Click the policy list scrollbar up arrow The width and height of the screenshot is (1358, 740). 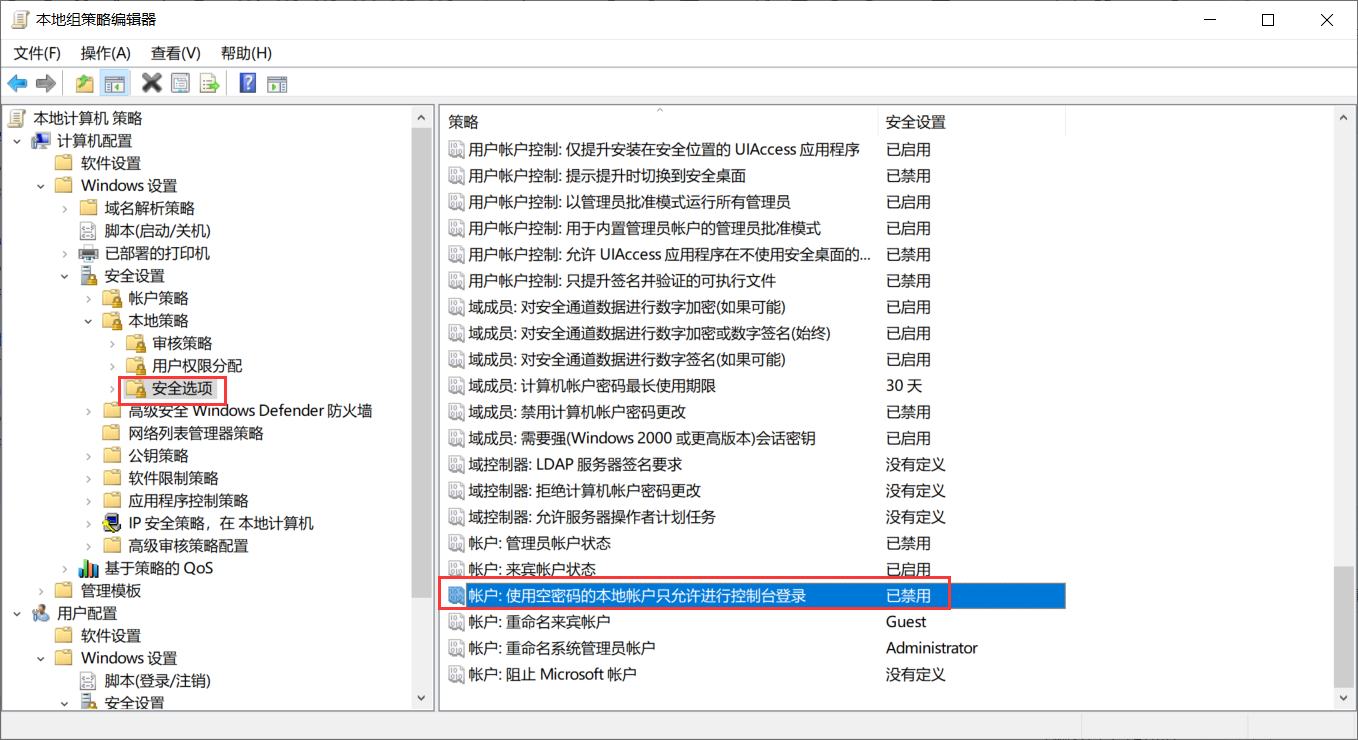click(x=1343, y=118)
